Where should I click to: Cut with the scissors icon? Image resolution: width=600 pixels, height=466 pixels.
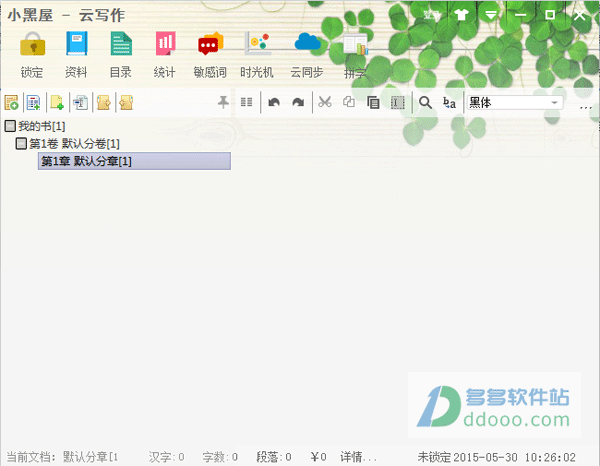325,102
